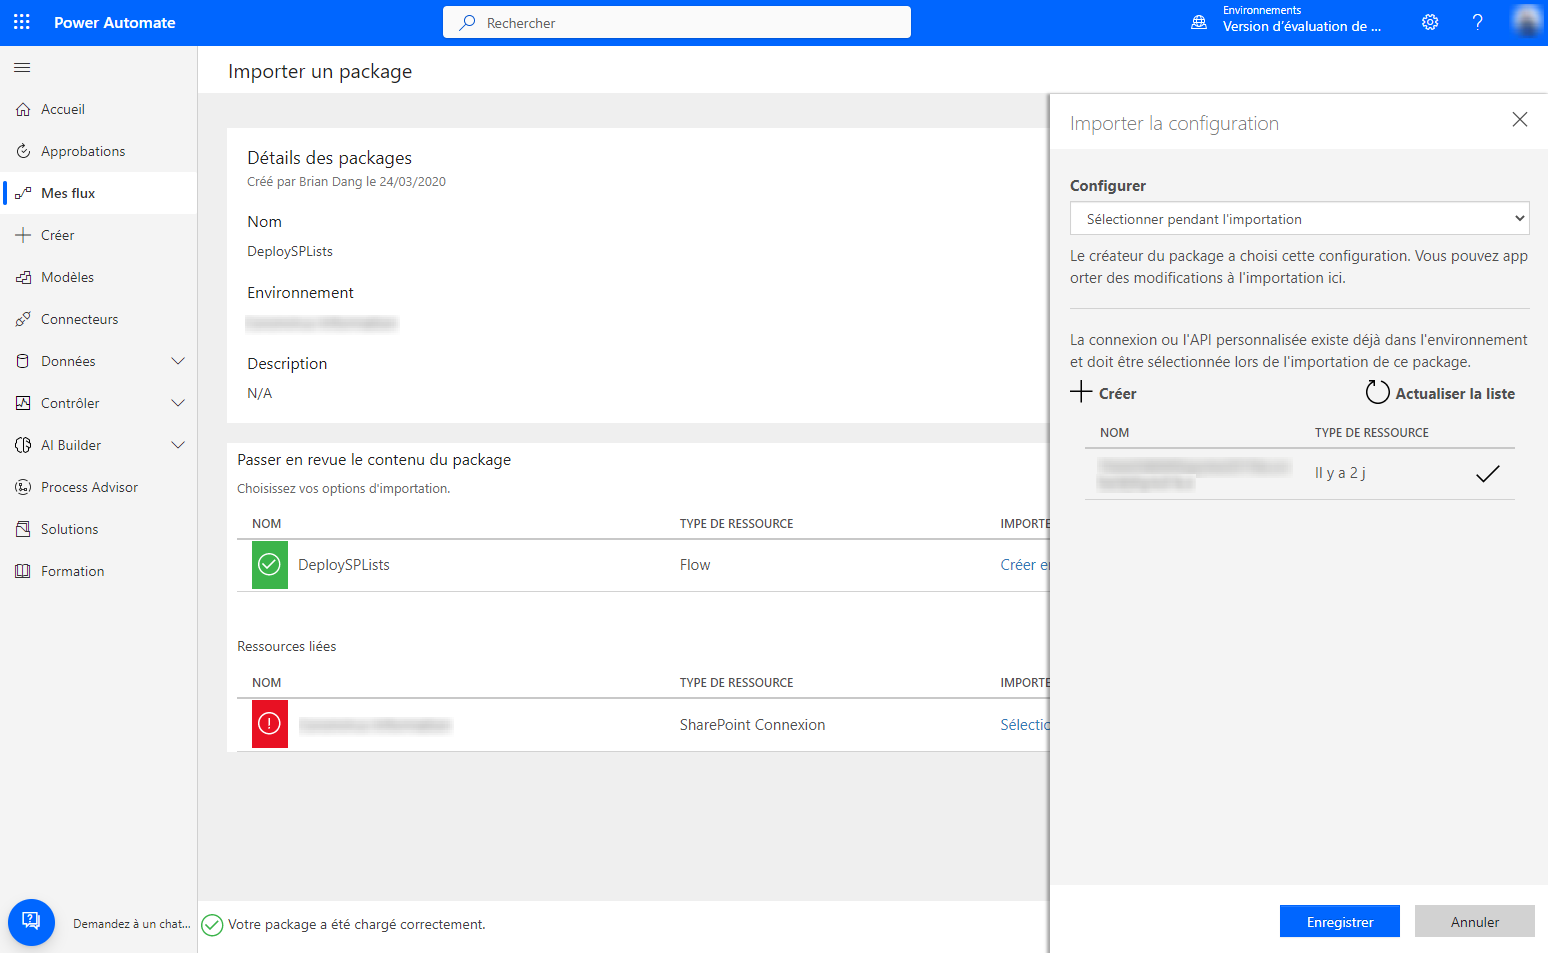Click the Power Automate title
The width and height of the screenshot is (1548, 953).
115,22
